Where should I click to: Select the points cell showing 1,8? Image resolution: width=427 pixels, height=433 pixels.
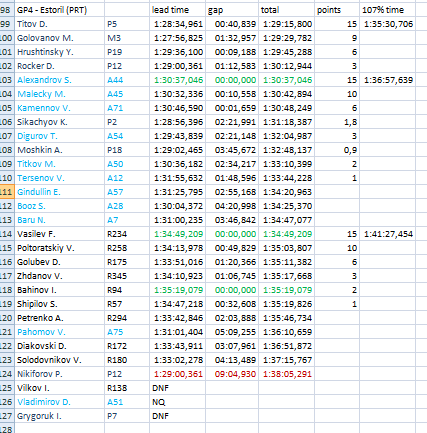pyautogui.click(x=337, y=122)
